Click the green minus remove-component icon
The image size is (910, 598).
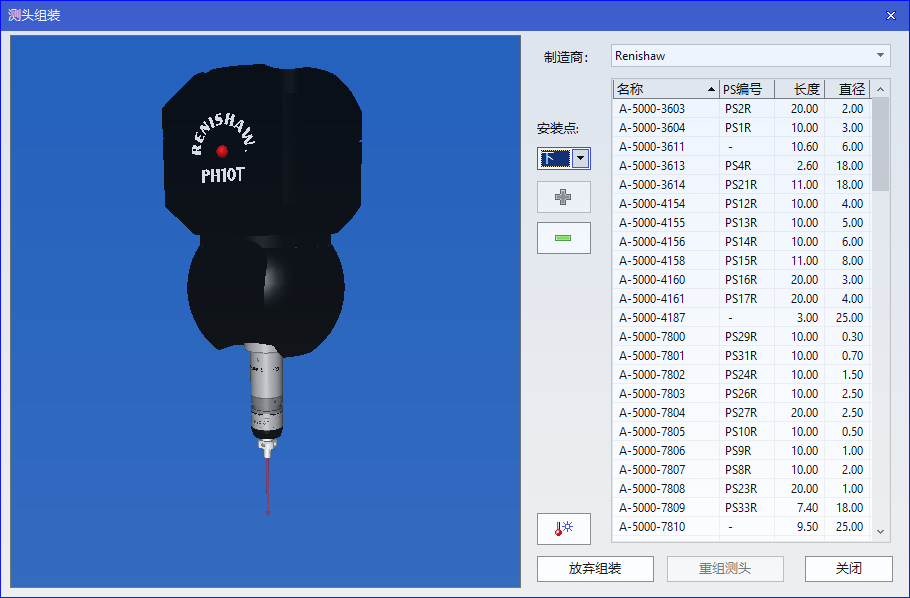pos(564,238)
